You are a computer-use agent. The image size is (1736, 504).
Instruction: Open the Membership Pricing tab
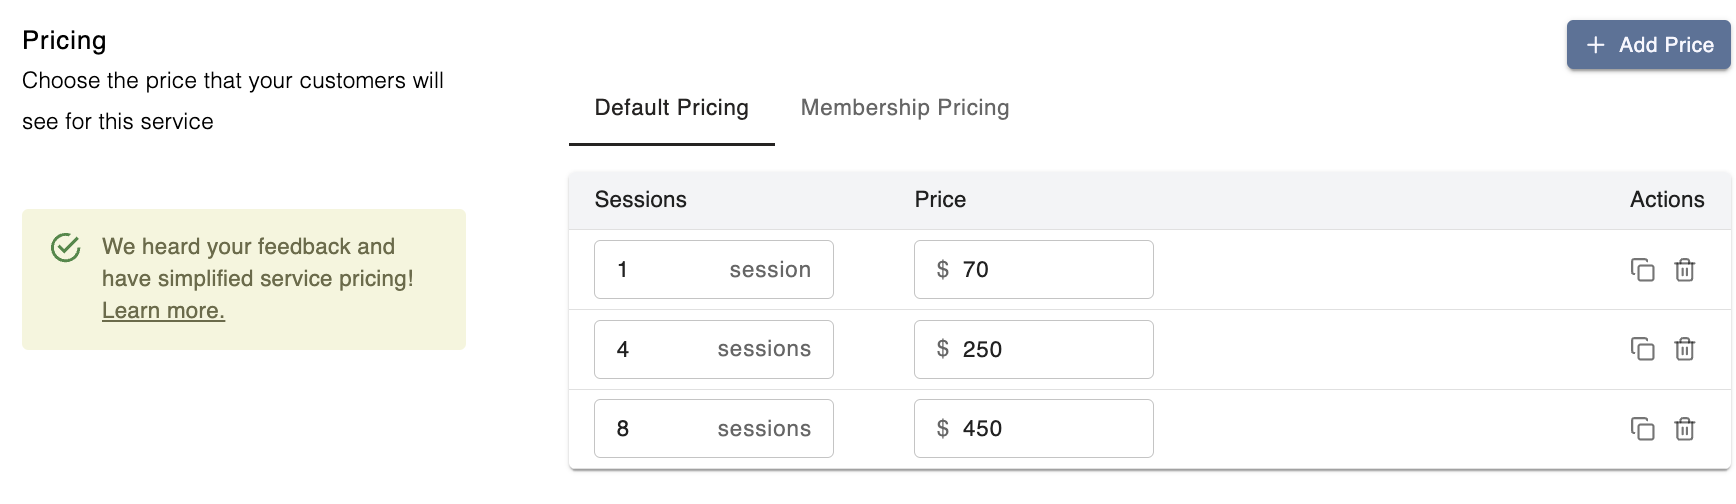pos(904,108)
